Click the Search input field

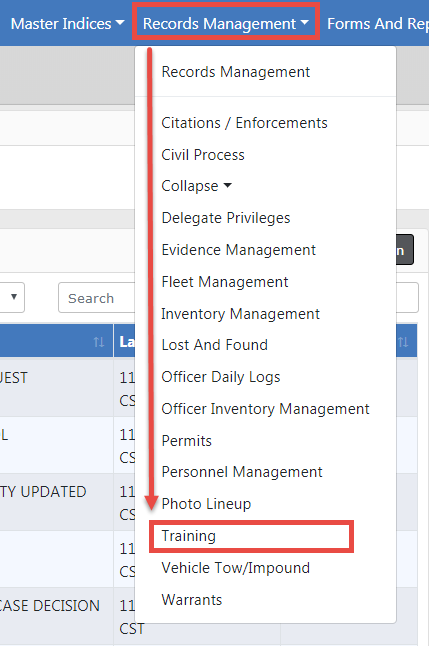click(x=97, y=298)
